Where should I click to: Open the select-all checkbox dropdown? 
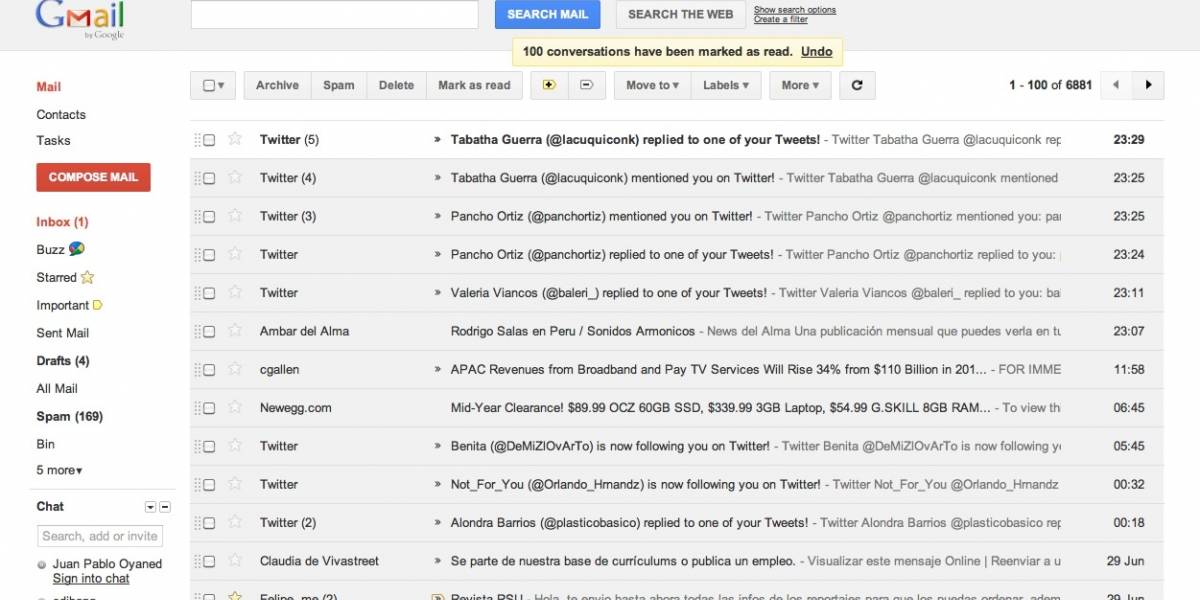[x=213, y=85]
